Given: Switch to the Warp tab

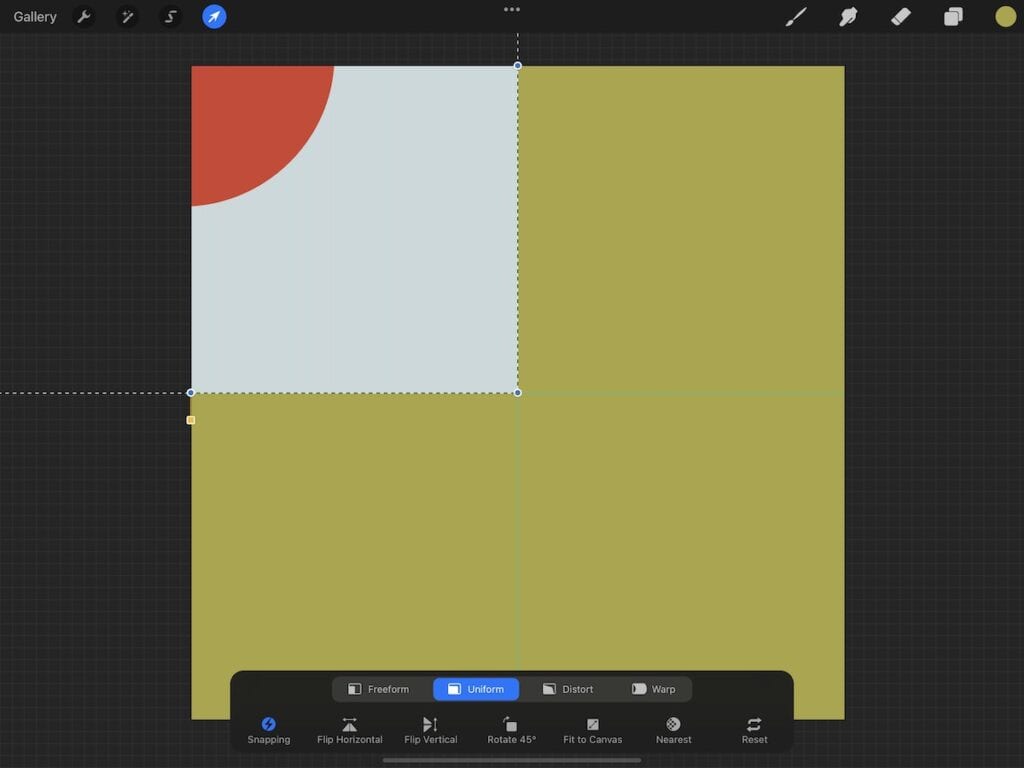Looking at the screenshot, I should (655, 688).
